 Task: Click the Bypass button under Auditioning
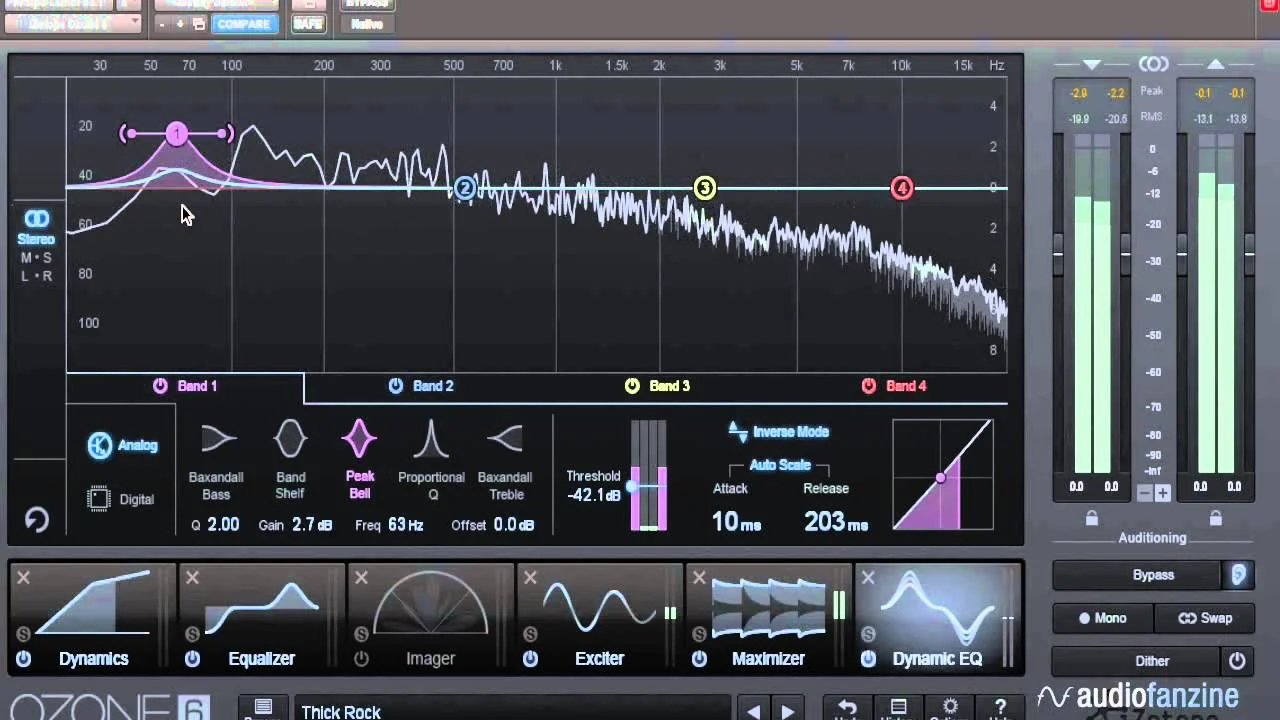point(1138,575)
